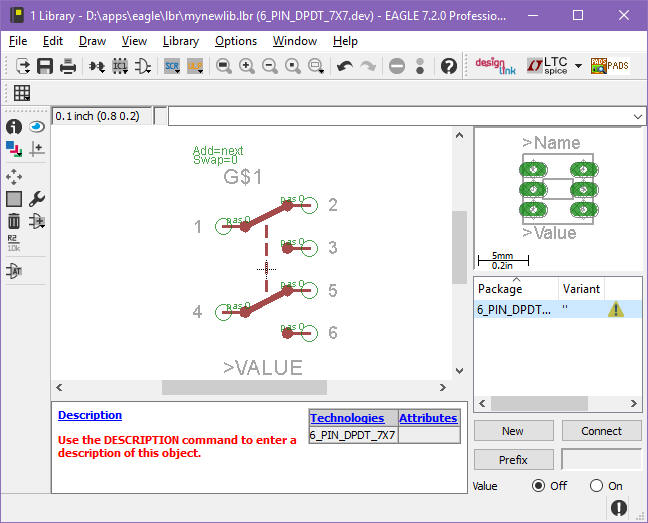Select the Info tool in sidebar
The image size is (648, 523).
pos(14,127)
